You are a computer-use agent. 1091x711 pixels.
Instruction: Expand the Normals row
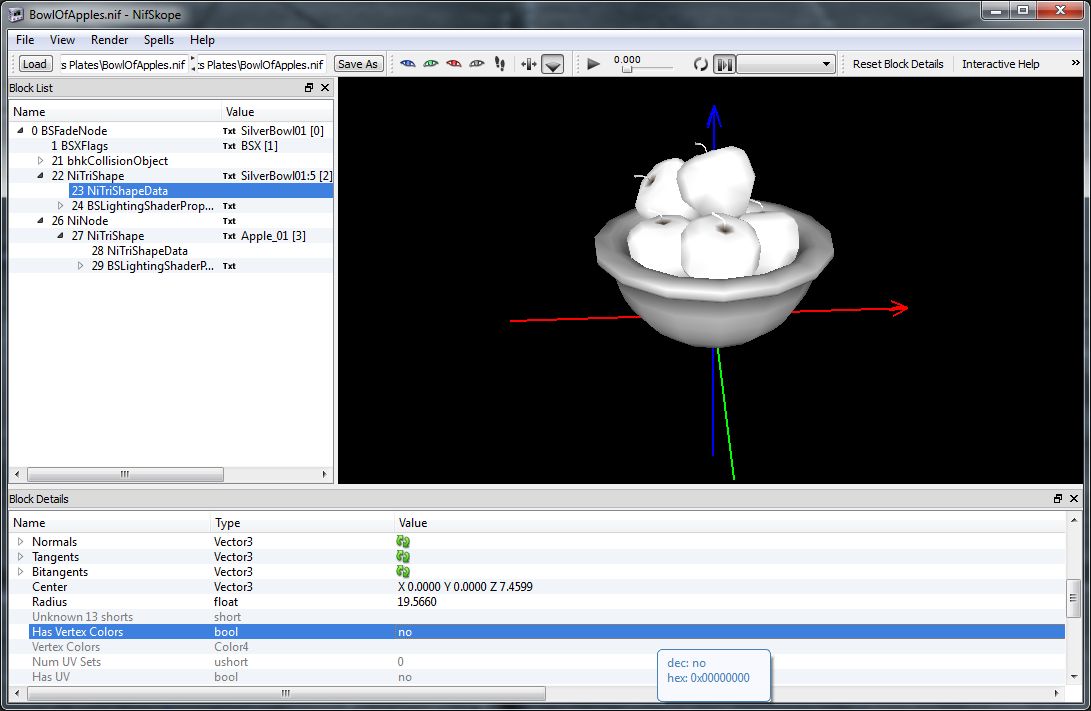(20, 542)
